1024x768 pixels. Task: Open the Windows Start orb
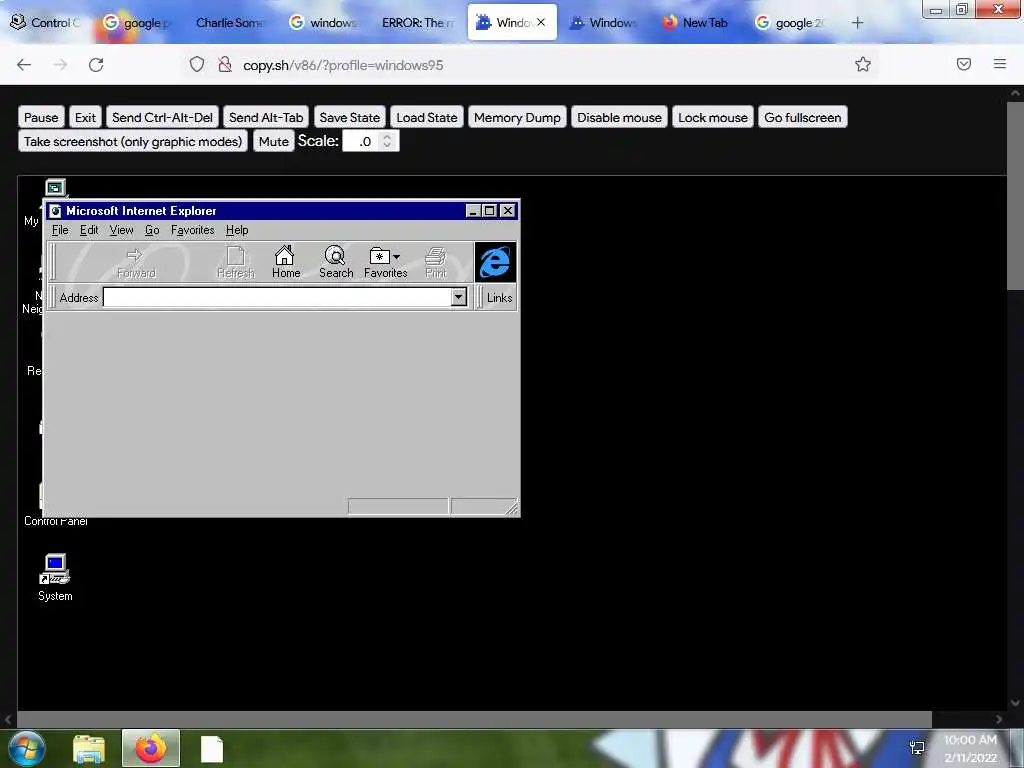pyautogui.click(x=27, y=748)
